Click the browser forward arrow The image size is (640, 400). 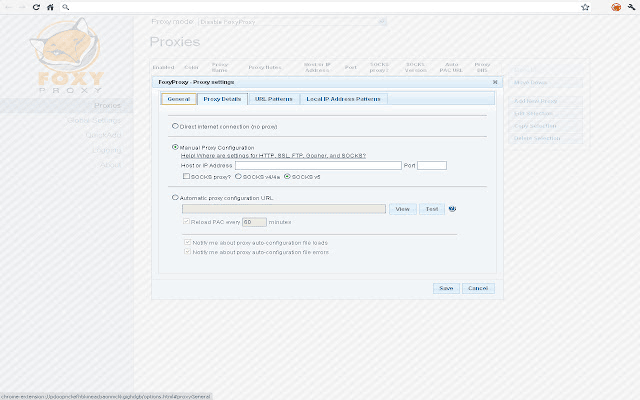point(22,7)
